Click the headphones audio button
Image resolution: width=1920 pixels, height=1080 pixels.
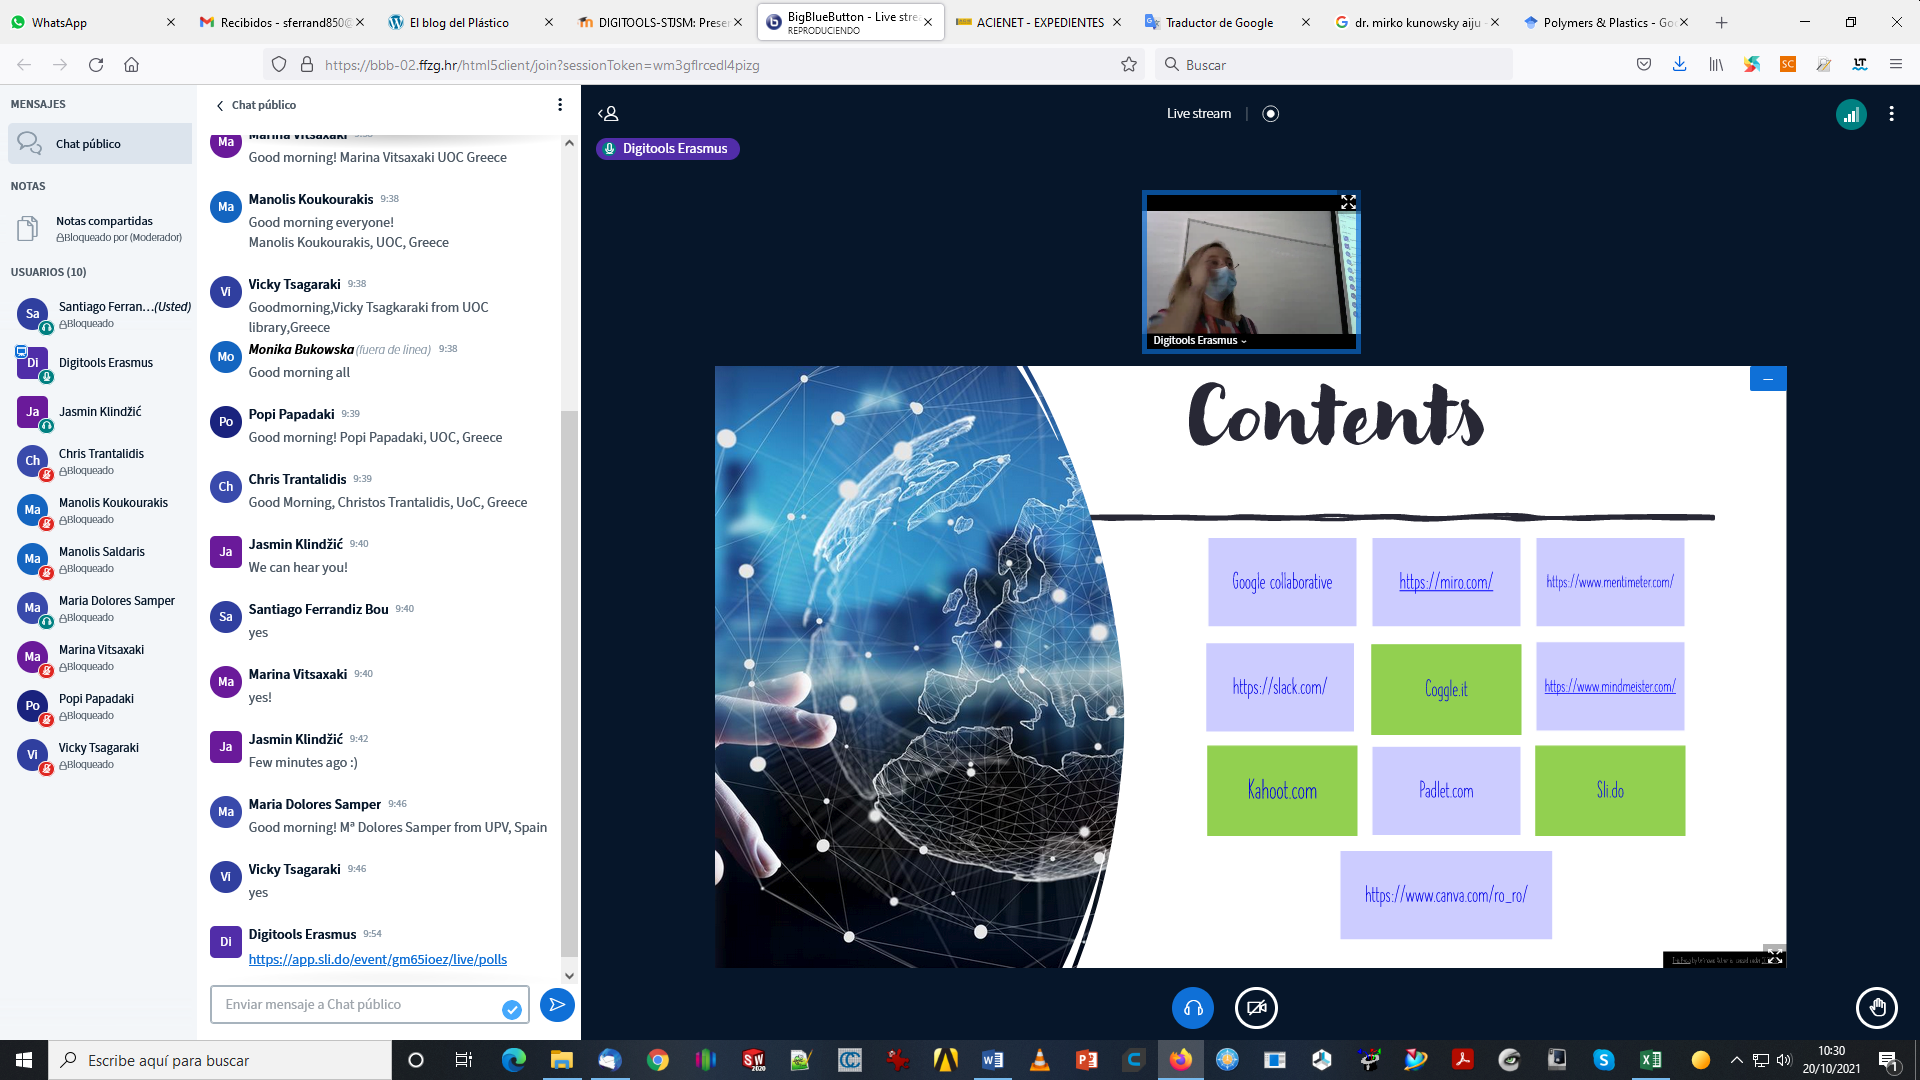point(1193,1008)
